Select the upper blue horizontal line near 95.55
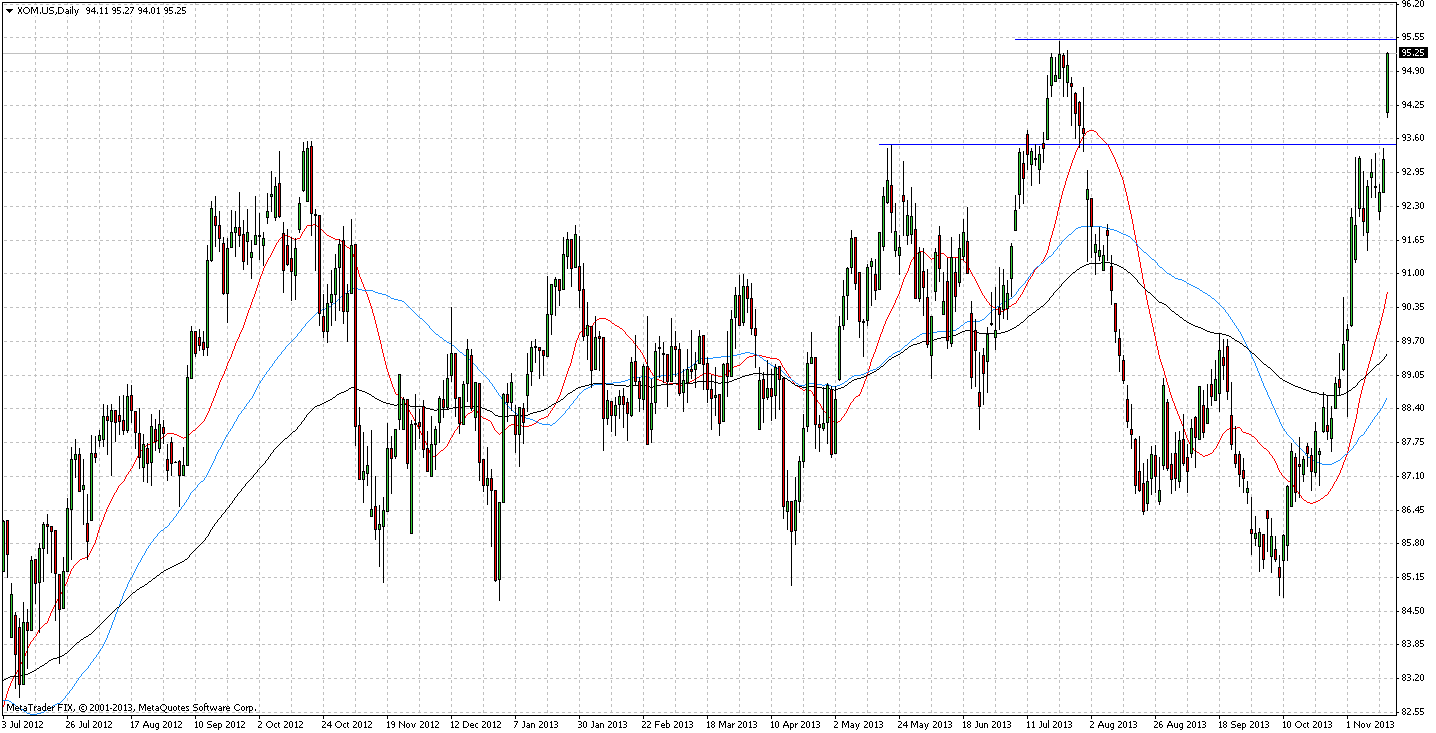The width and height of the screenshot is (1436, 733). pos(1200,39)
